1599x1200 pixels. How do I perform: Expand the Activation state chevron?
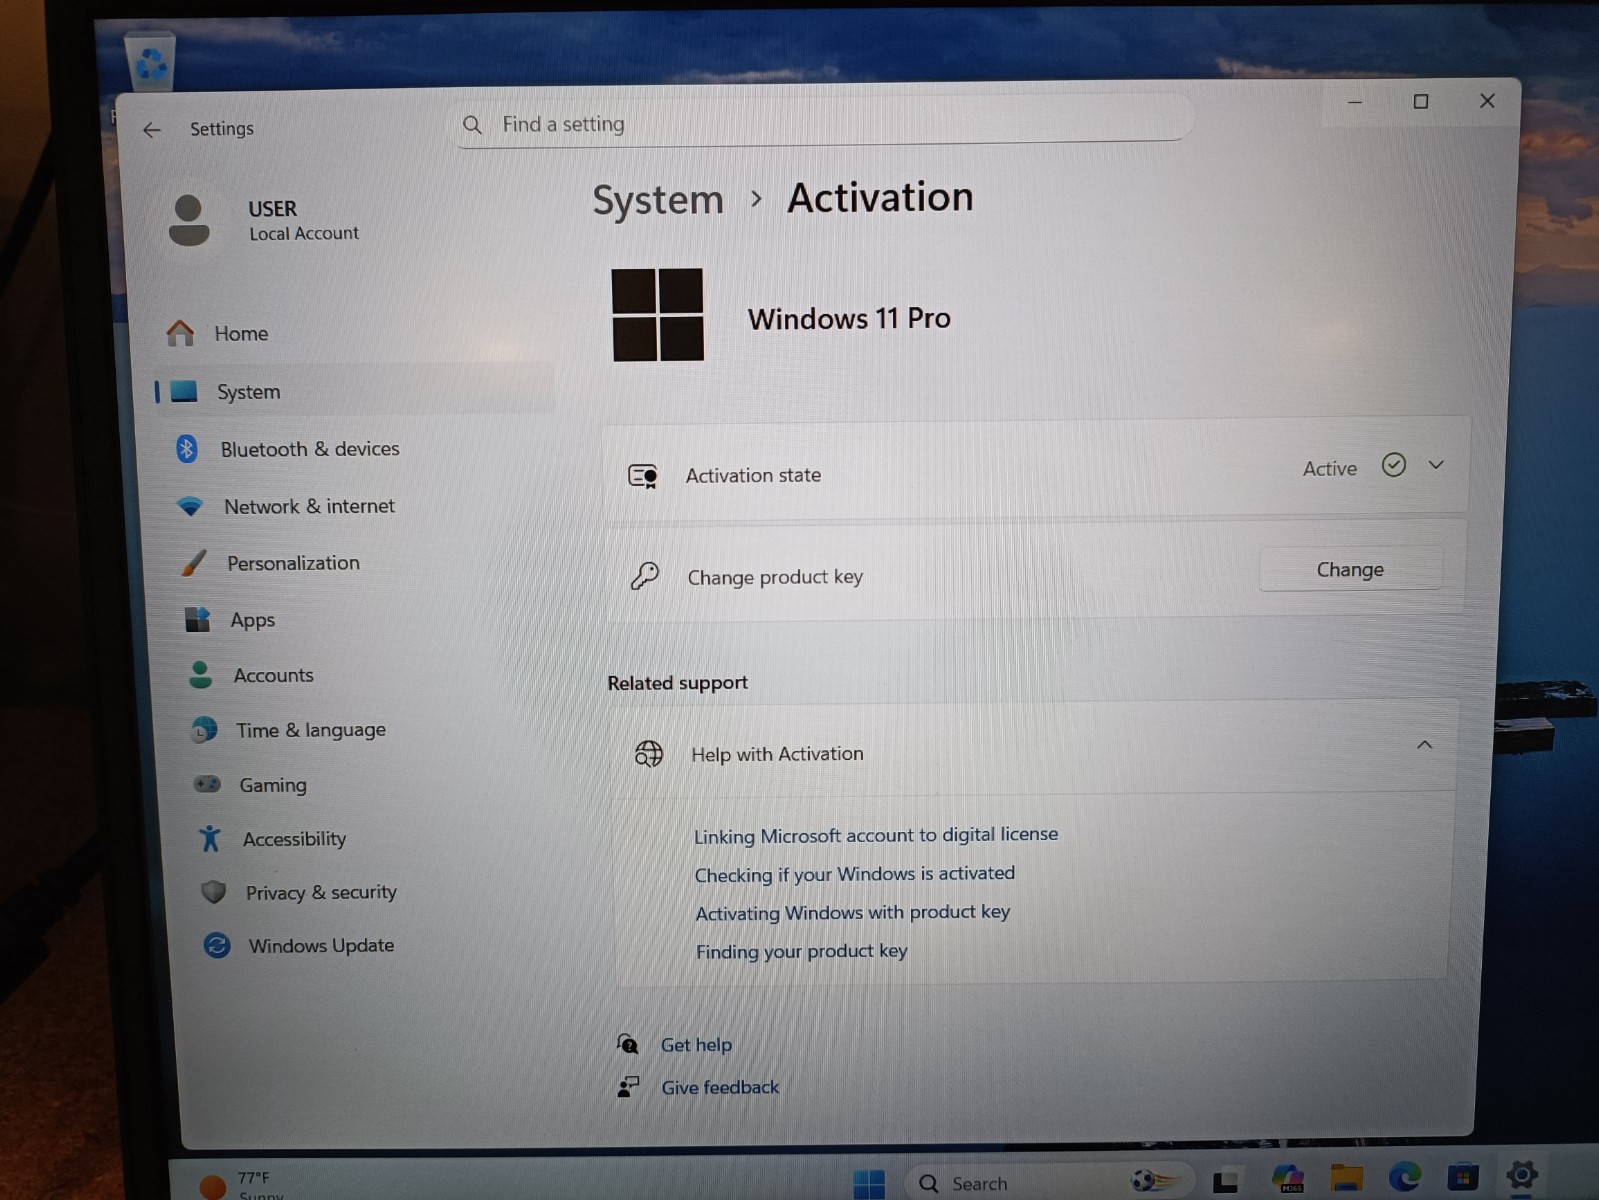click(1436, 465)
